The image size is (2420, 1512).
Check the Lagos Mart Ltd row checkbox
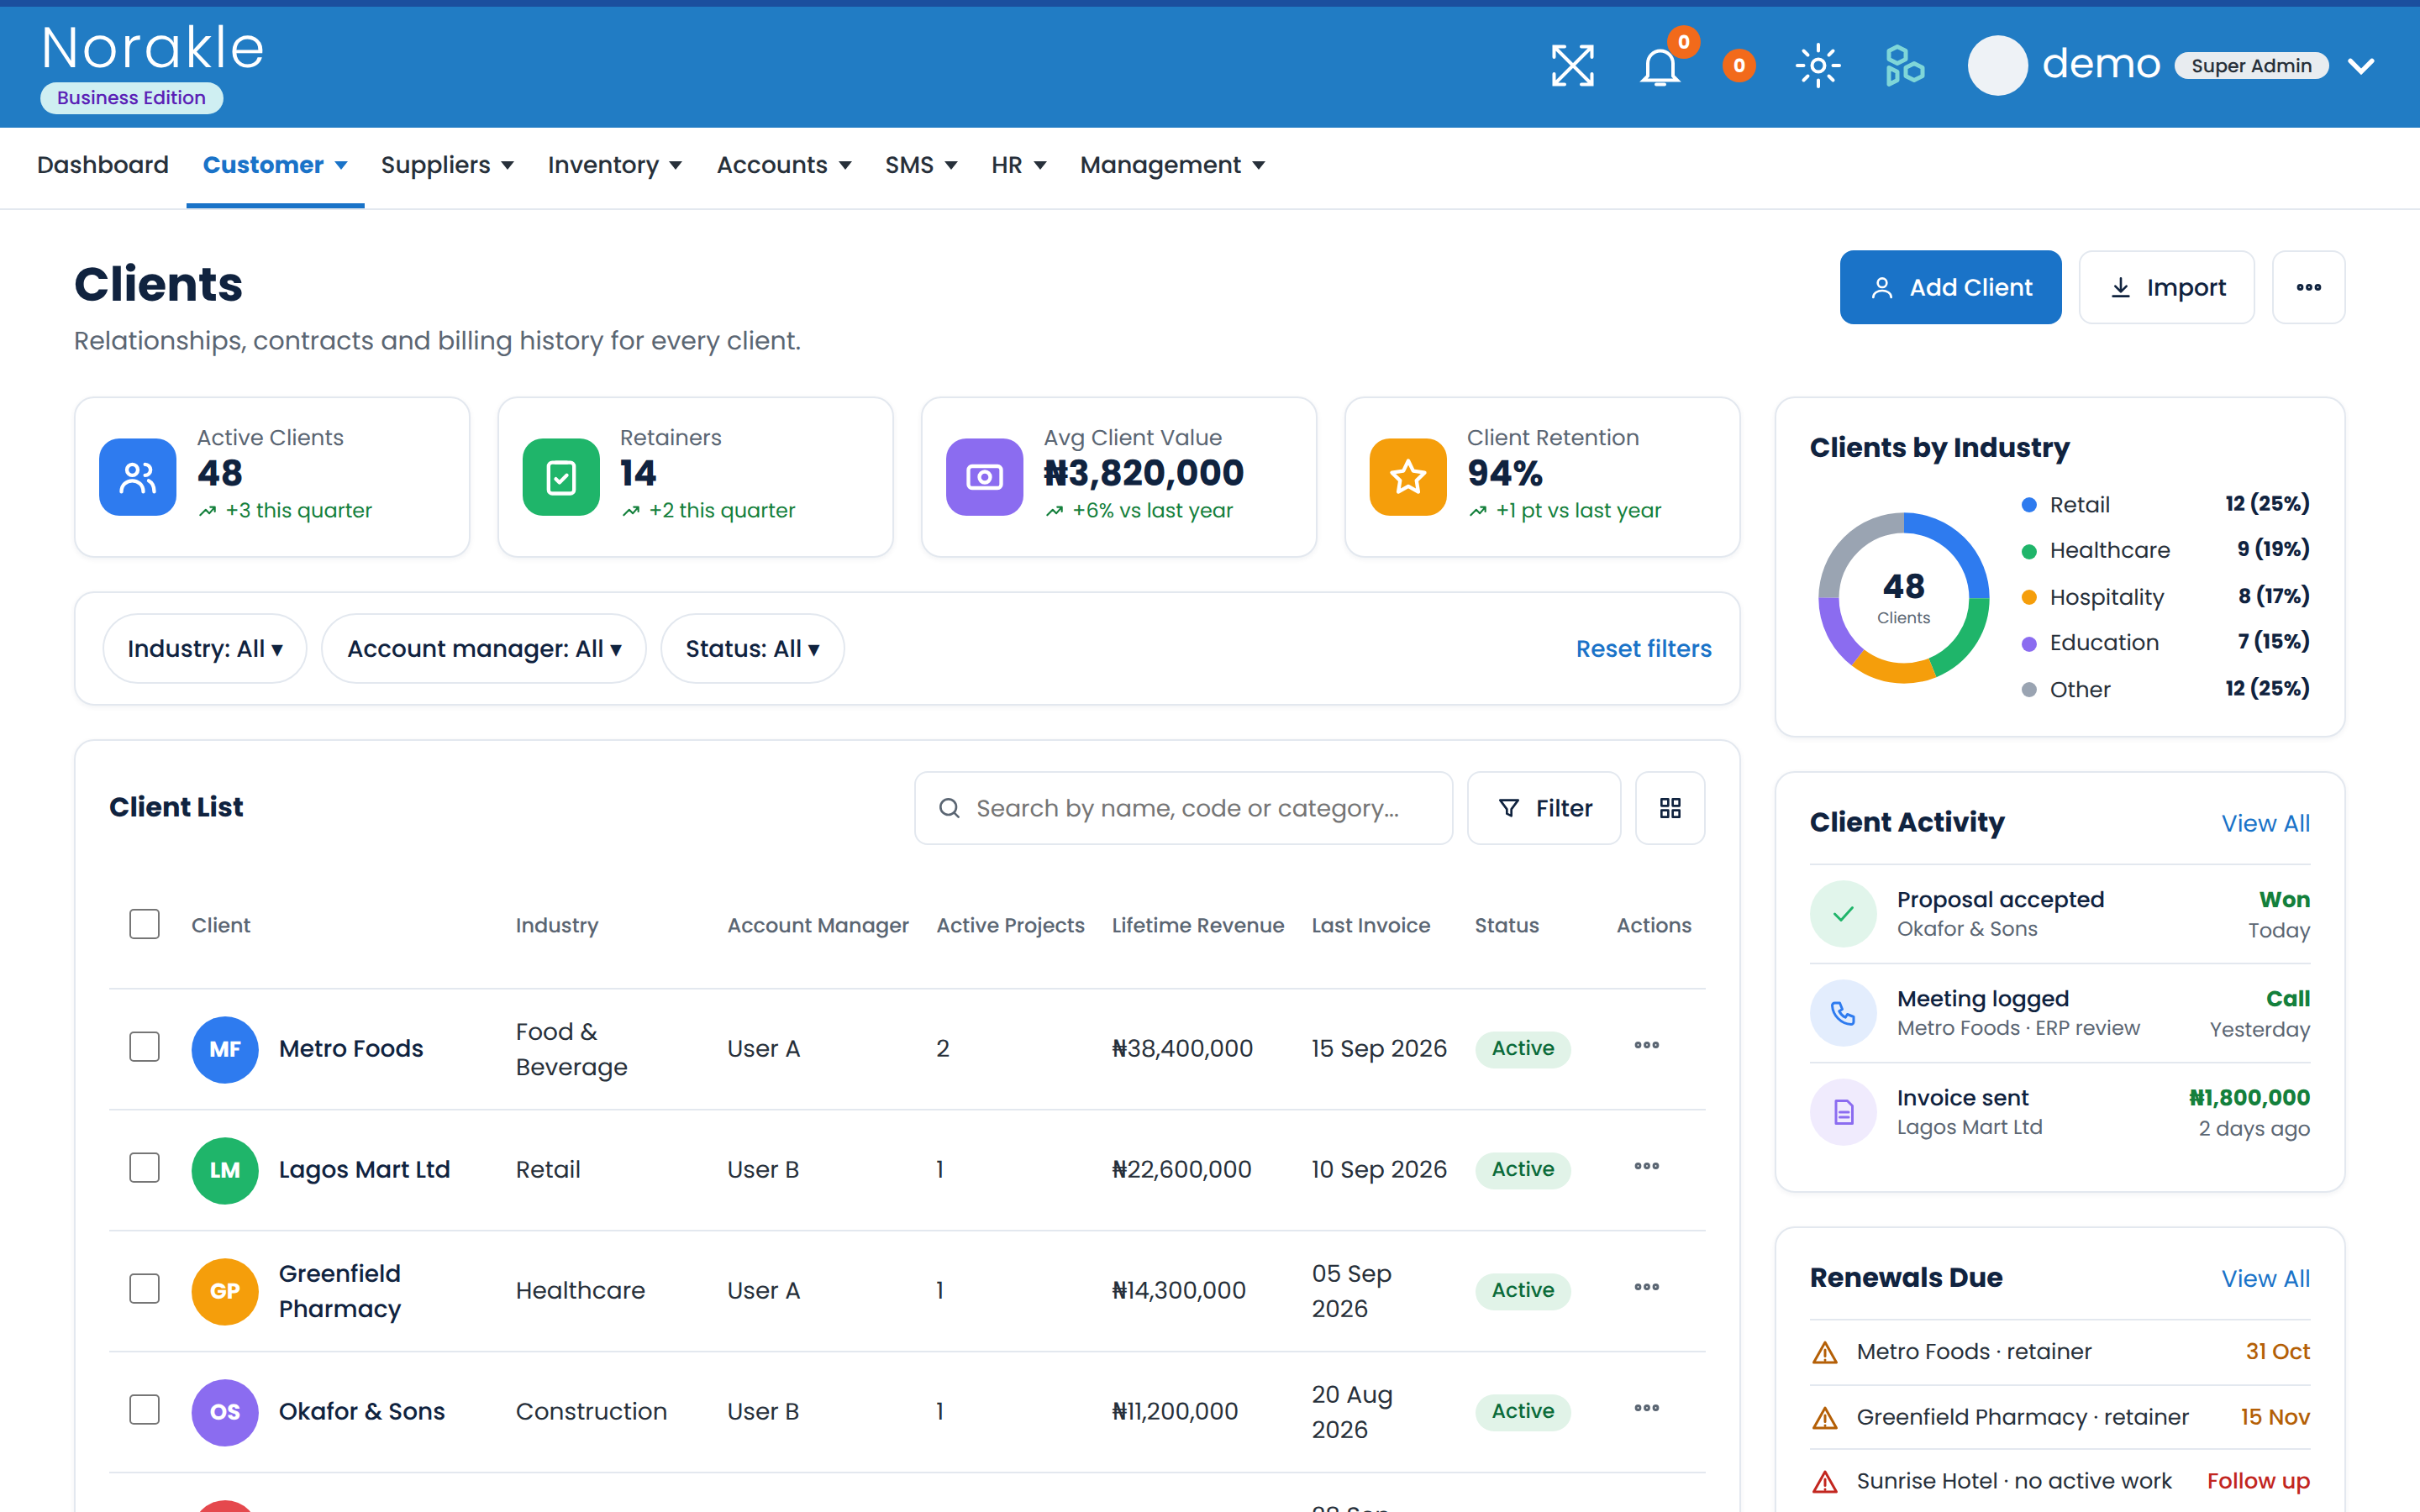pyautogui.click(x=145, y=1168)
